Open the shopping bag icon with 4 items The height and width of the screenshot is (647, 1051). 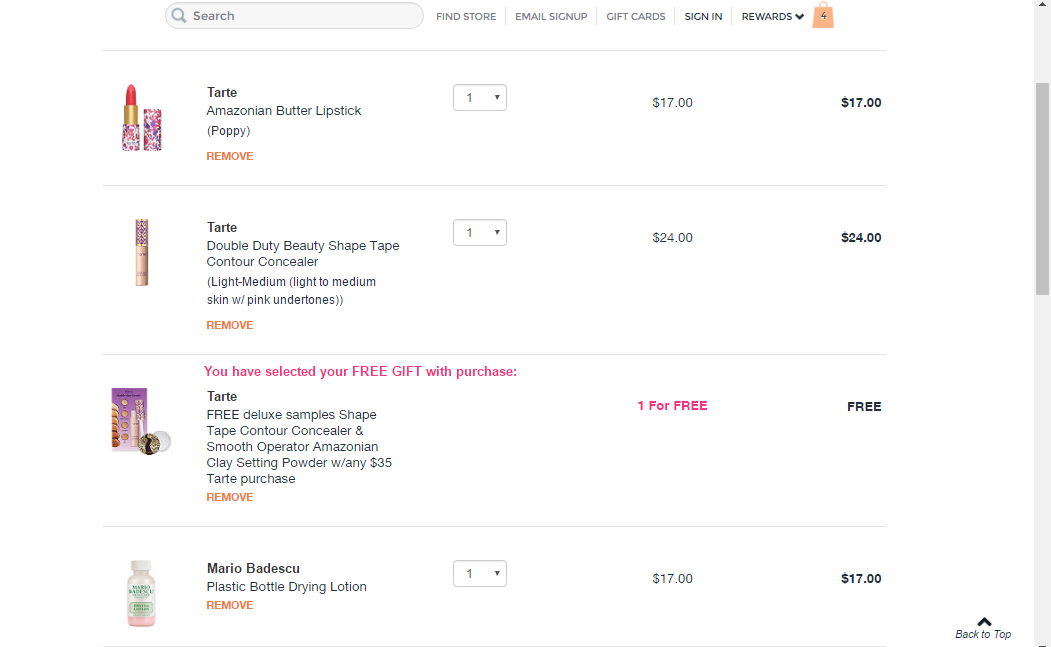[823, 15]
